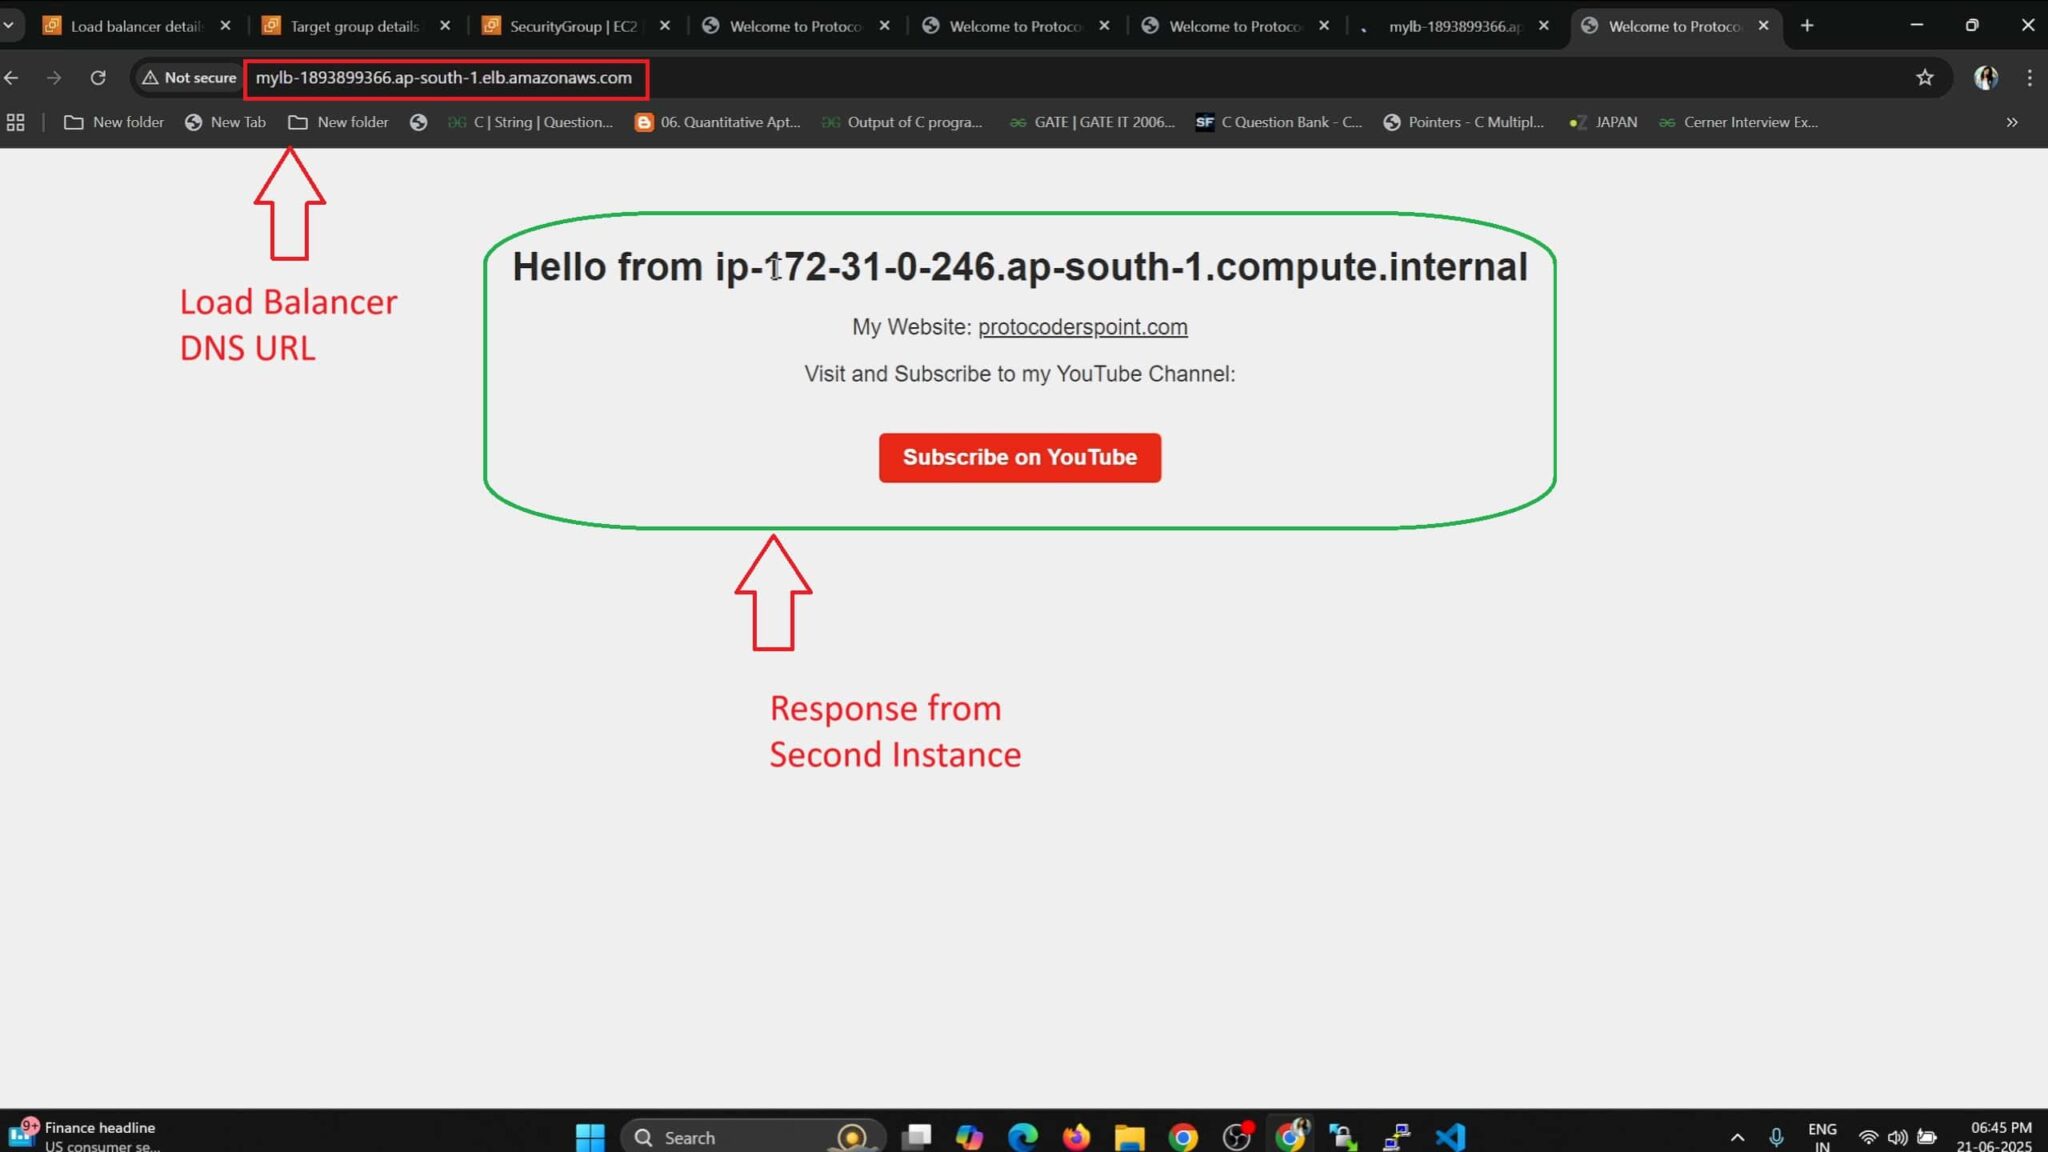Viewport: 2048px width, 1152px height.
Task: Toggle the microphone indicator in the tray
Action: pos(1776,1136)
